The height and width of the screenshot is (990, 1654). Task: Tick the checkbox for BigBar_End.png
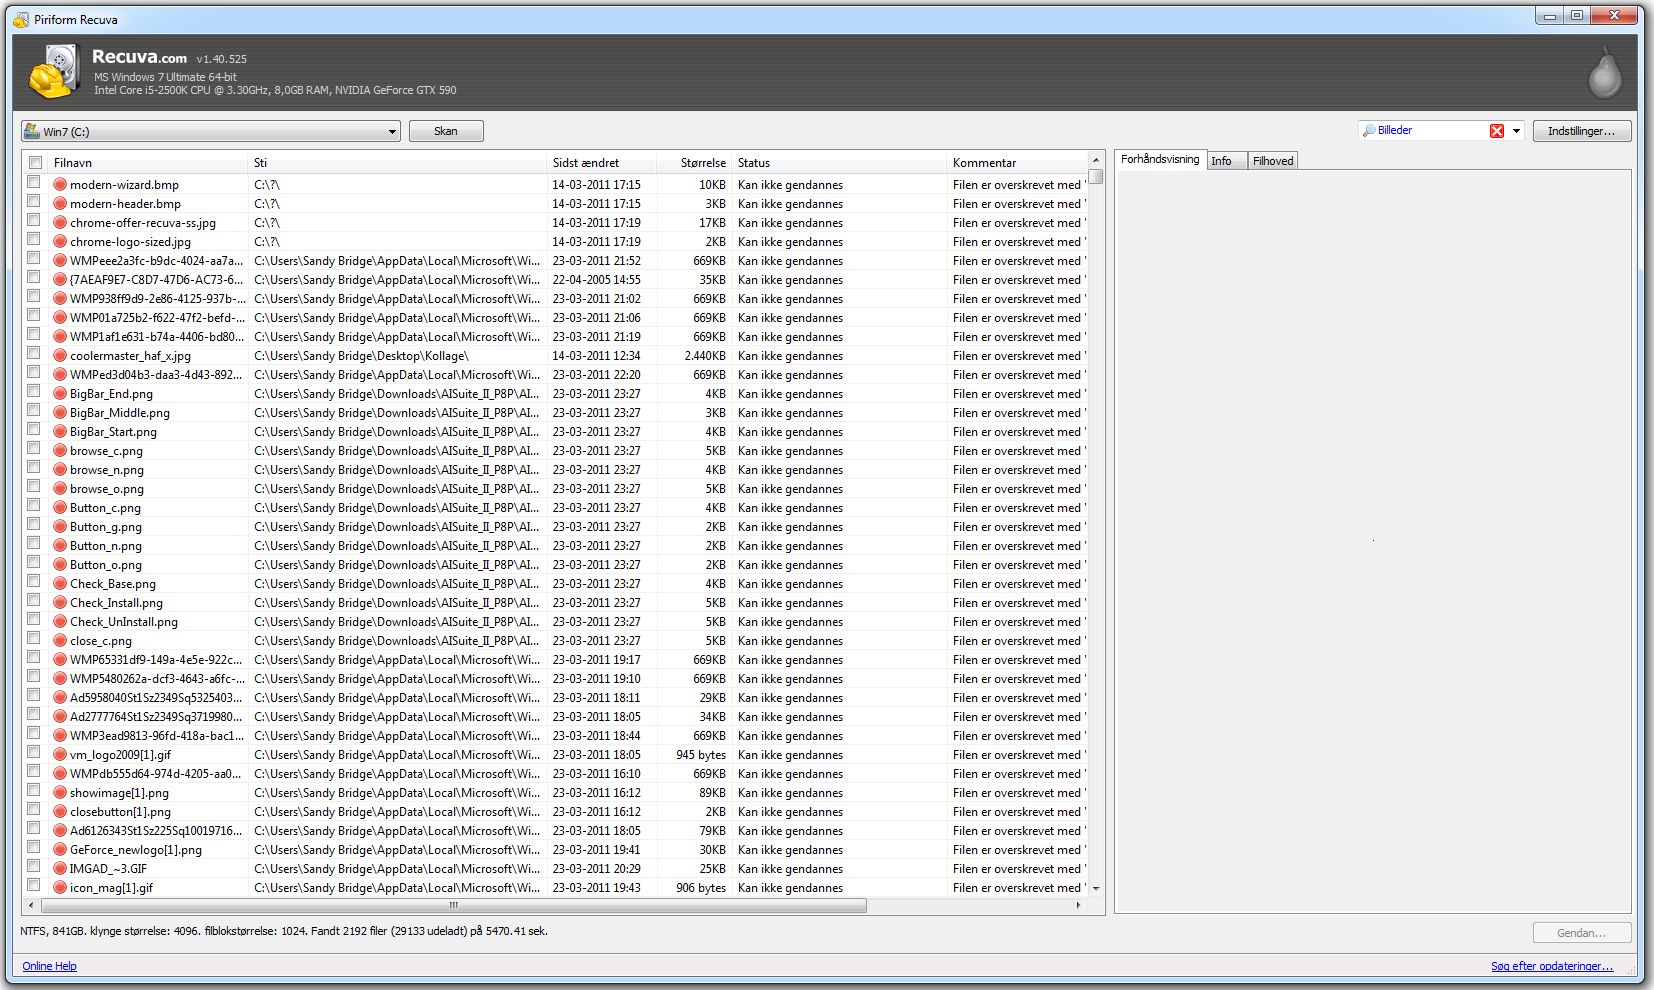click(34, 392)
